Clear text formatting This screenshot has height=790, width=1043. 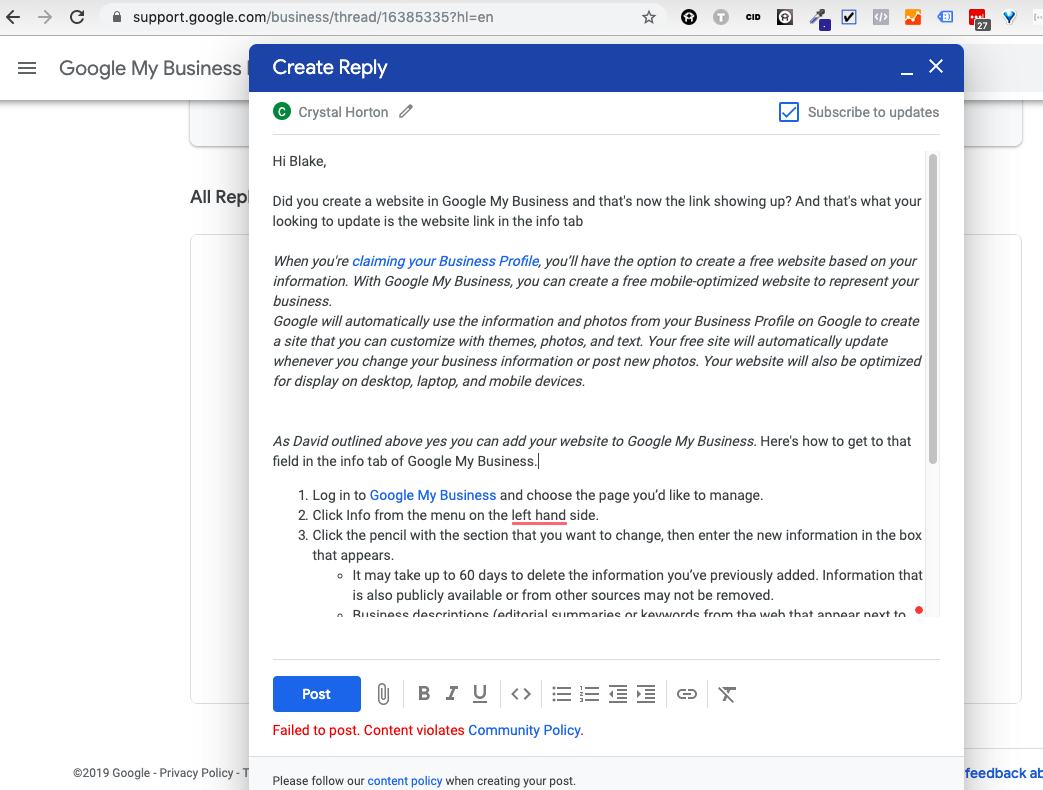pos(727,694)
